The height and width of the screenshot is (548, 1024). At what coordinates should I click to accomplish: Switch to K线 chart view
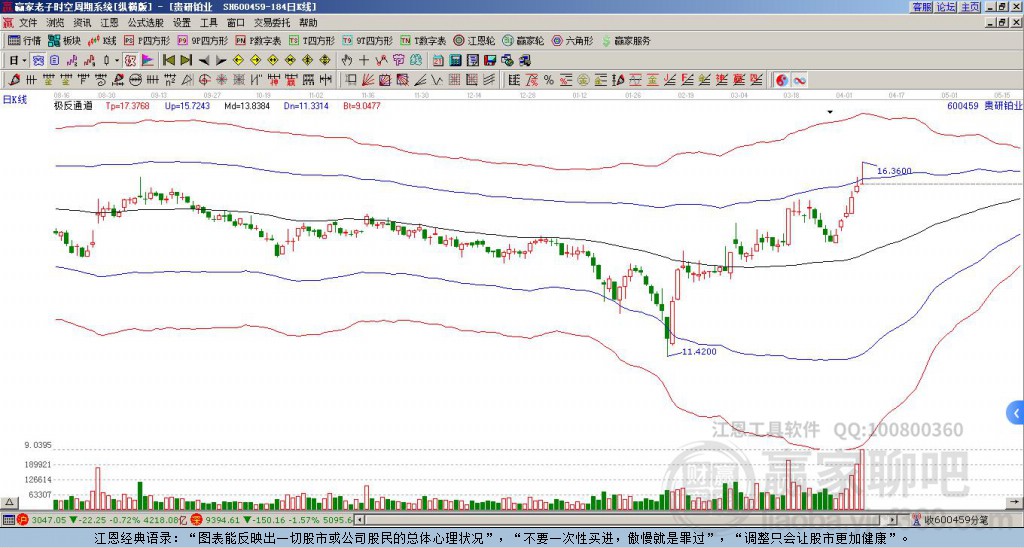[x=102, y=40]
